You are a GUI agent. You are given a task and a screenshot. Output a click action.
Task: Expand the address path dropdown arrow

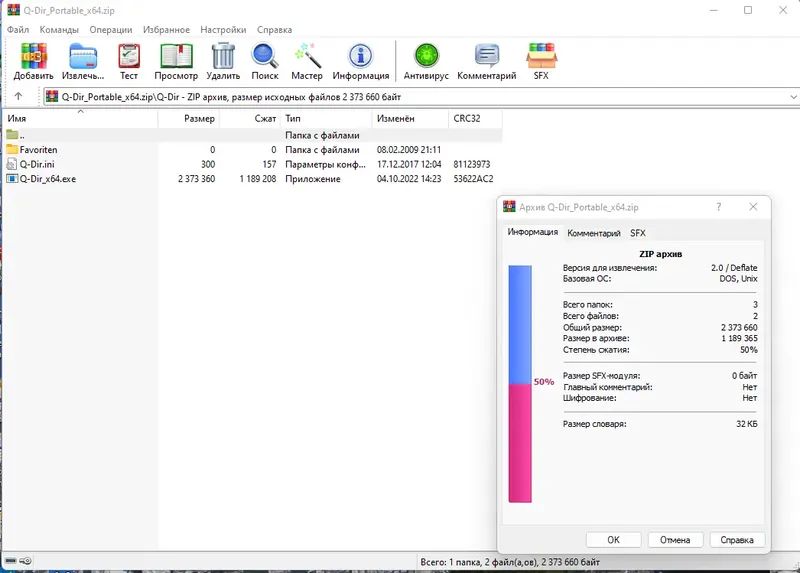click(793, 96)
